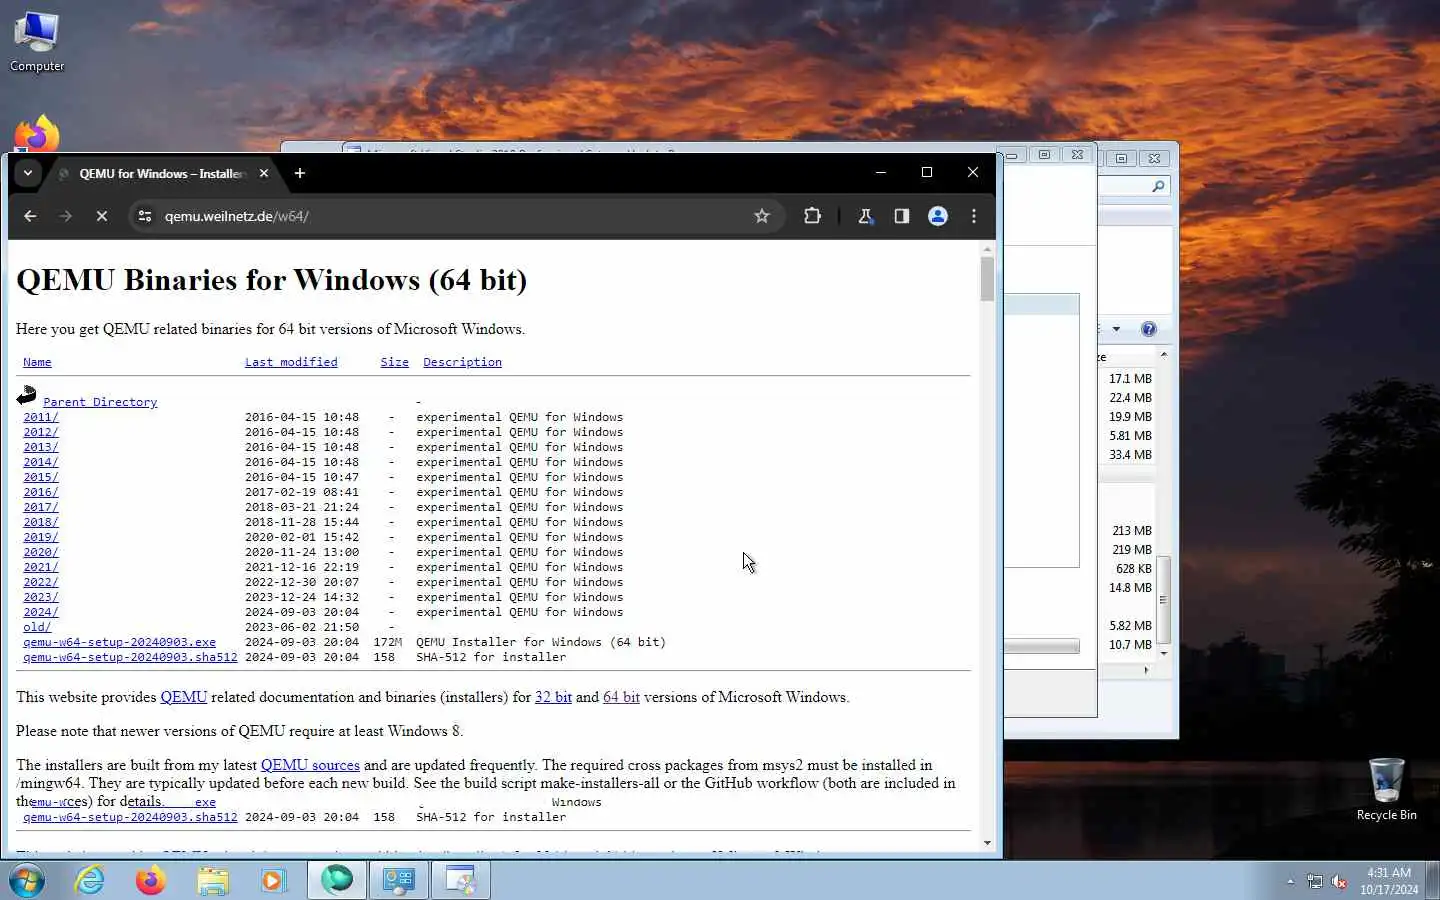Bookmark this page with the star

pos(762,216)
